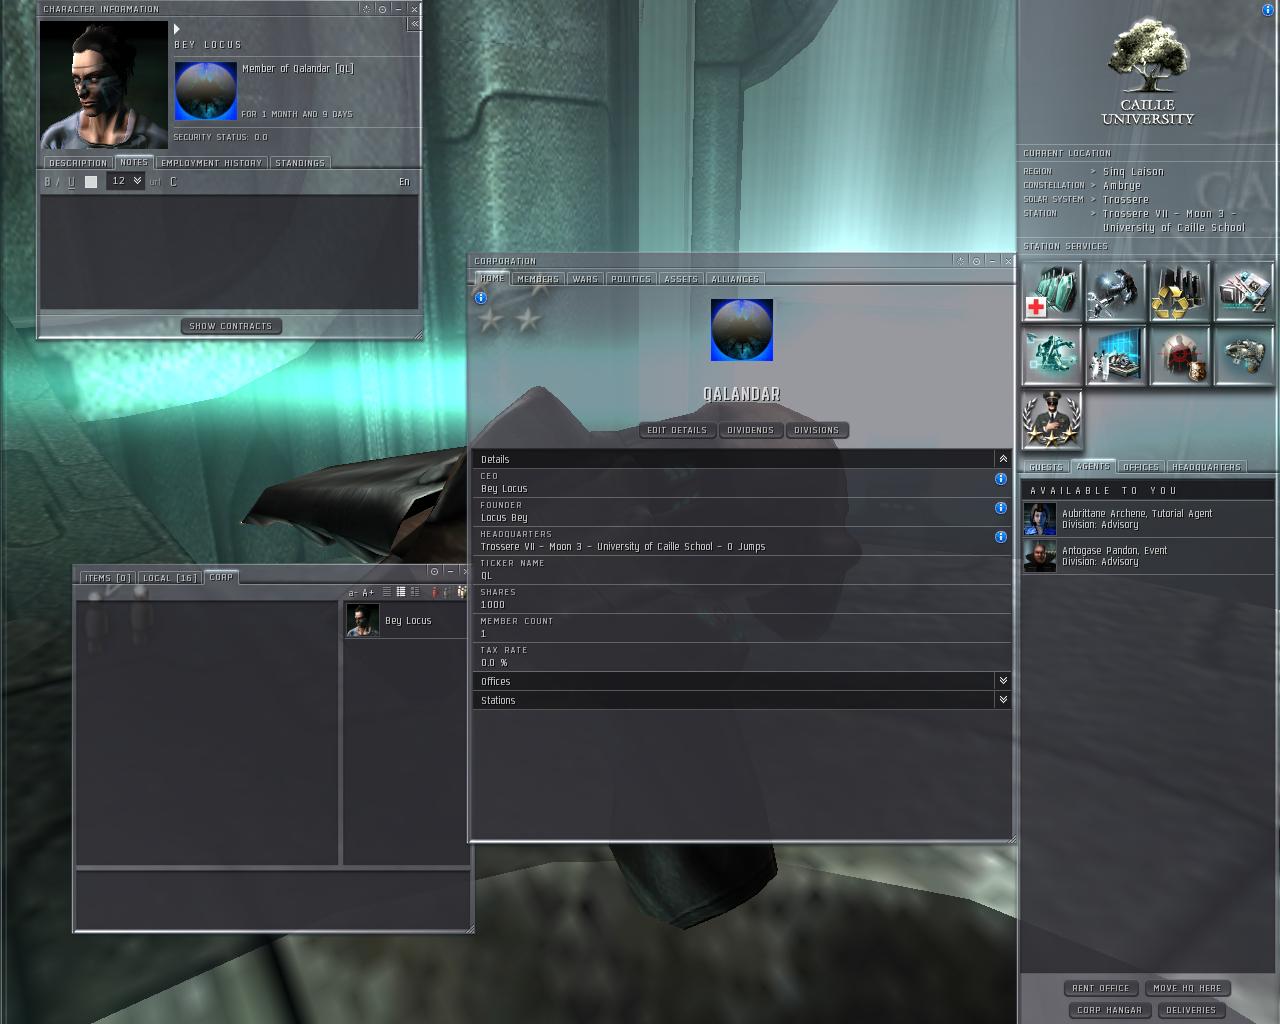Viewport: 1280px width, 1024px height.
Task: Click the Dividends button
Action: [x=751, y=430]
